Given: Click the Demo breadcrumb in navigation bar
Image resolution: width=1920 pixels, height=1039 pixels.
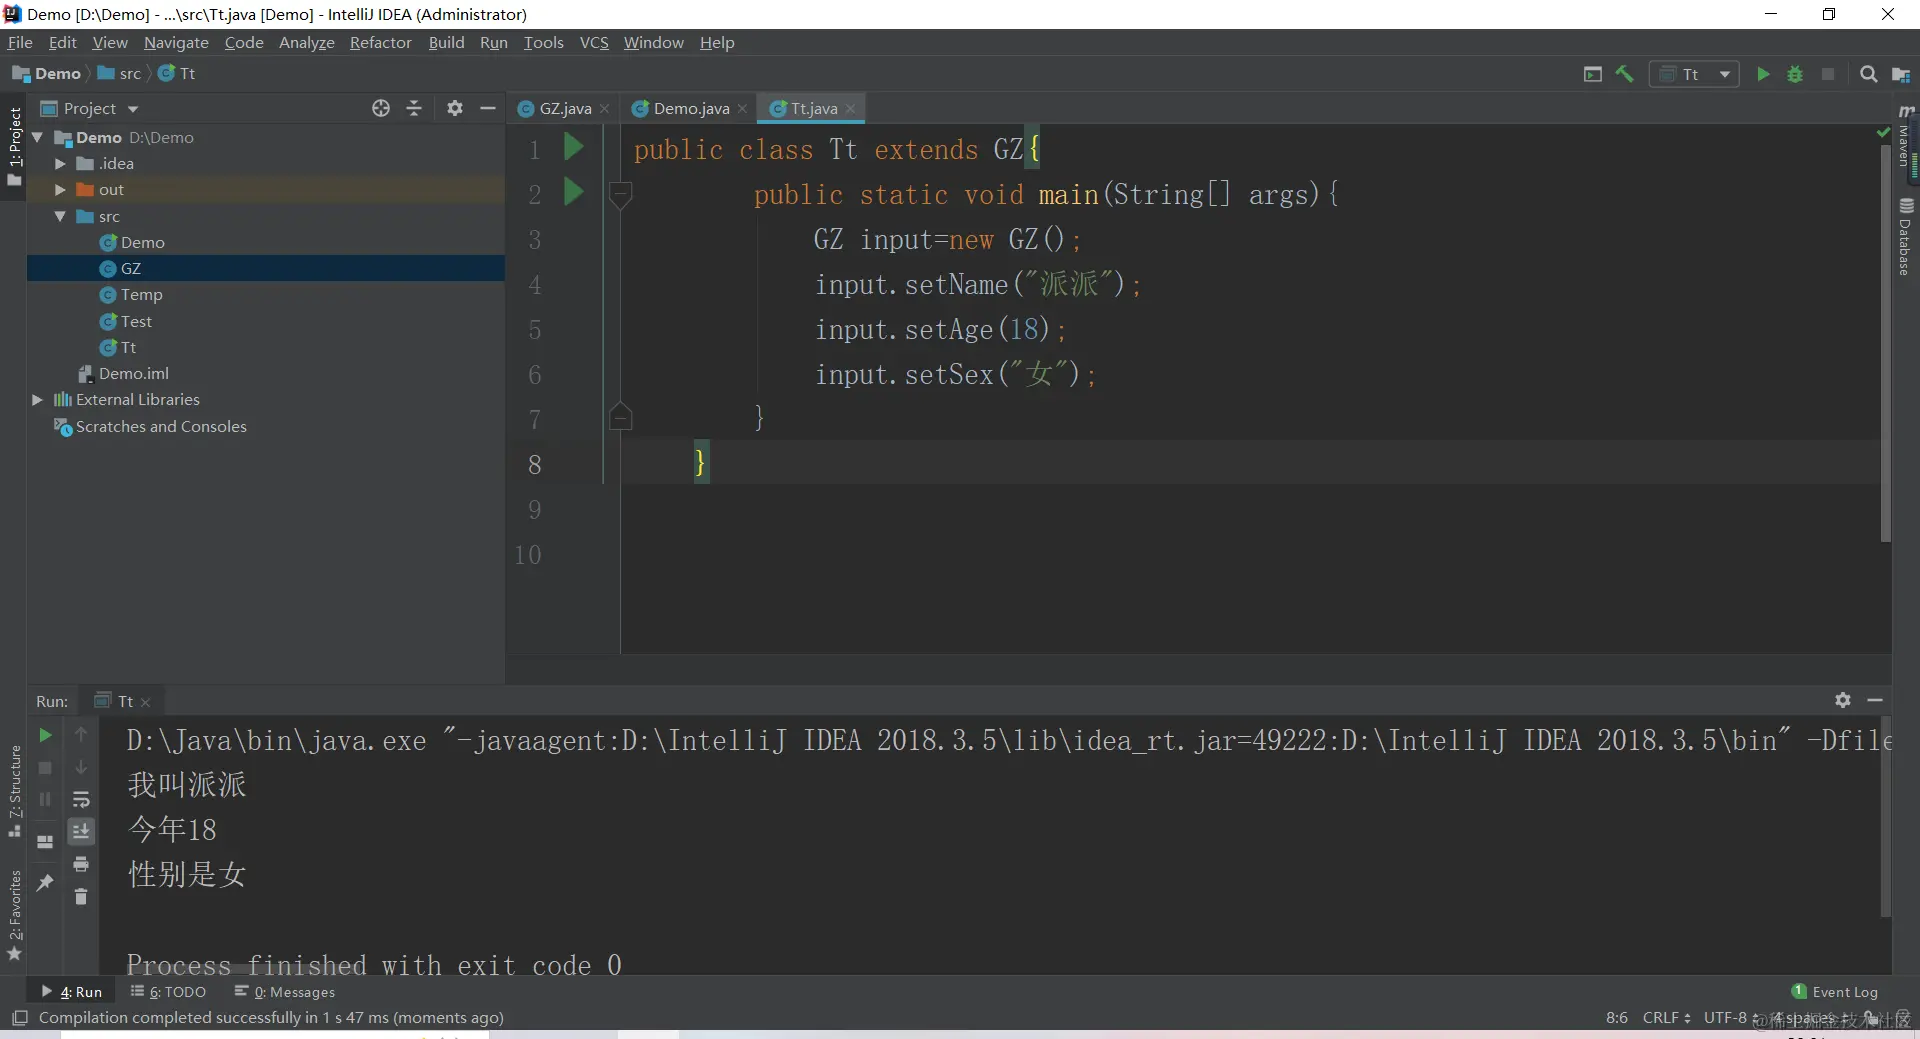Looking at the screenshot, I should pyautogui.click(x=47, y=74).
